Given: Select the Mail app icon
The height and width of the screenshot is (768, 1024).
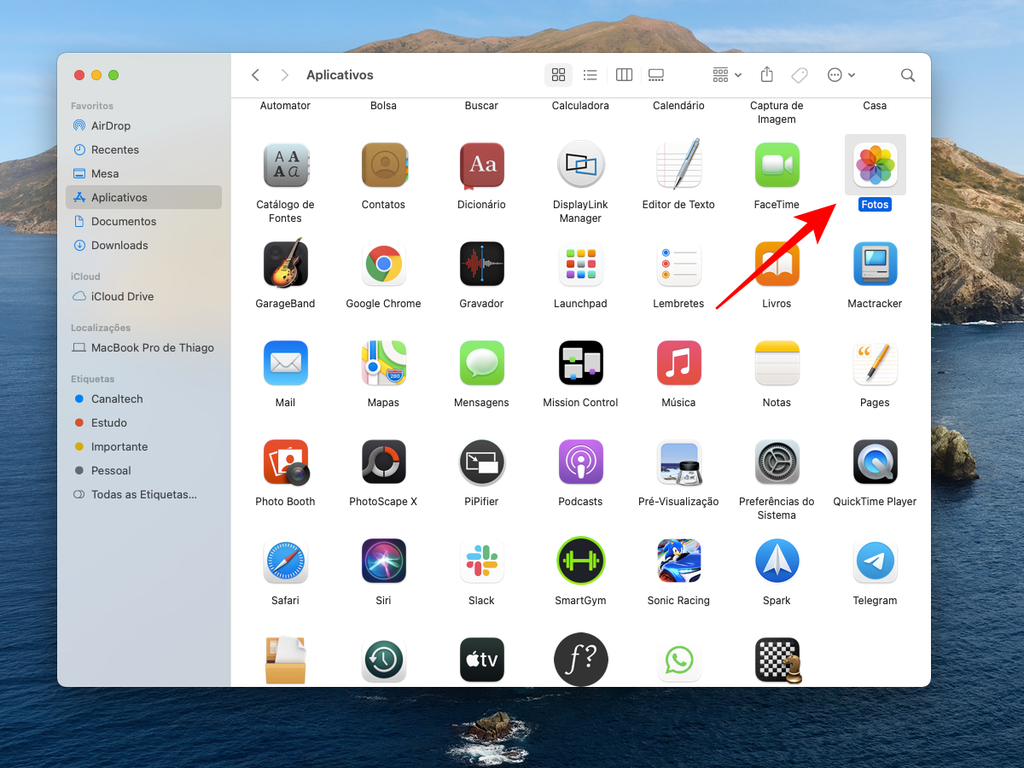Looking at the screenshot, I should (x=285, y=363).
